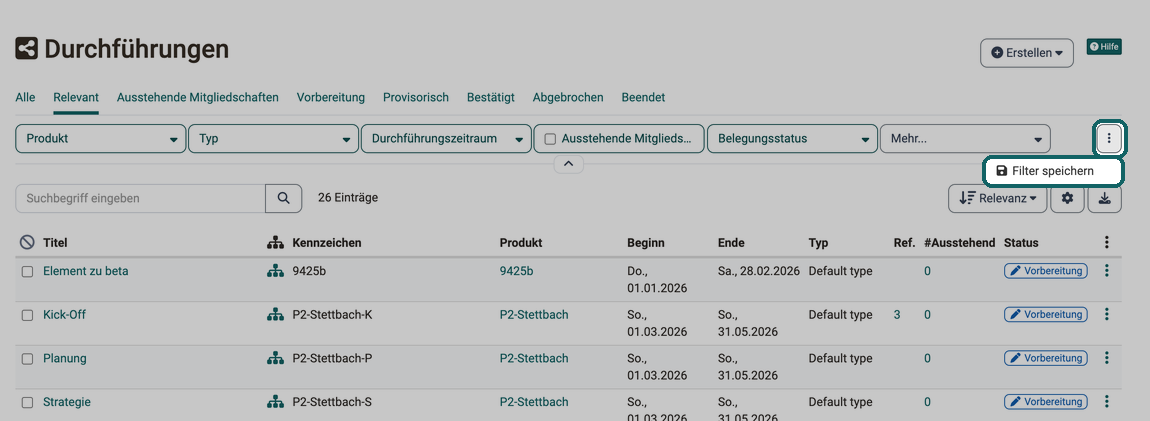Open the Provisorisch tab
The height and width of the screenshot is (421, 1150).
[416, 97]
